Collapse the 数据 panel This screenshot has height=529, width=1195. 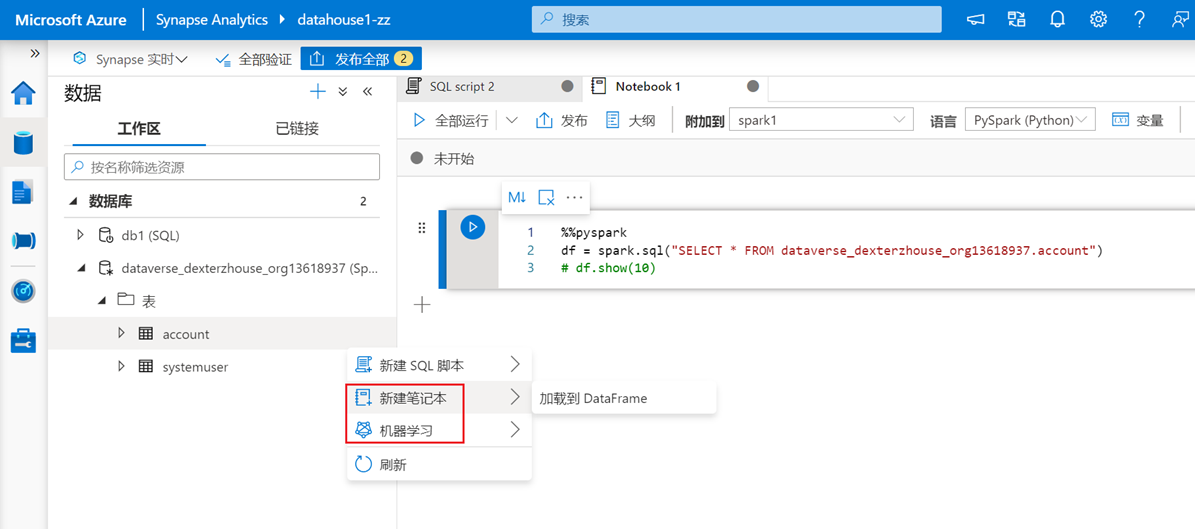pyautogui.click(x=367, y=91)
